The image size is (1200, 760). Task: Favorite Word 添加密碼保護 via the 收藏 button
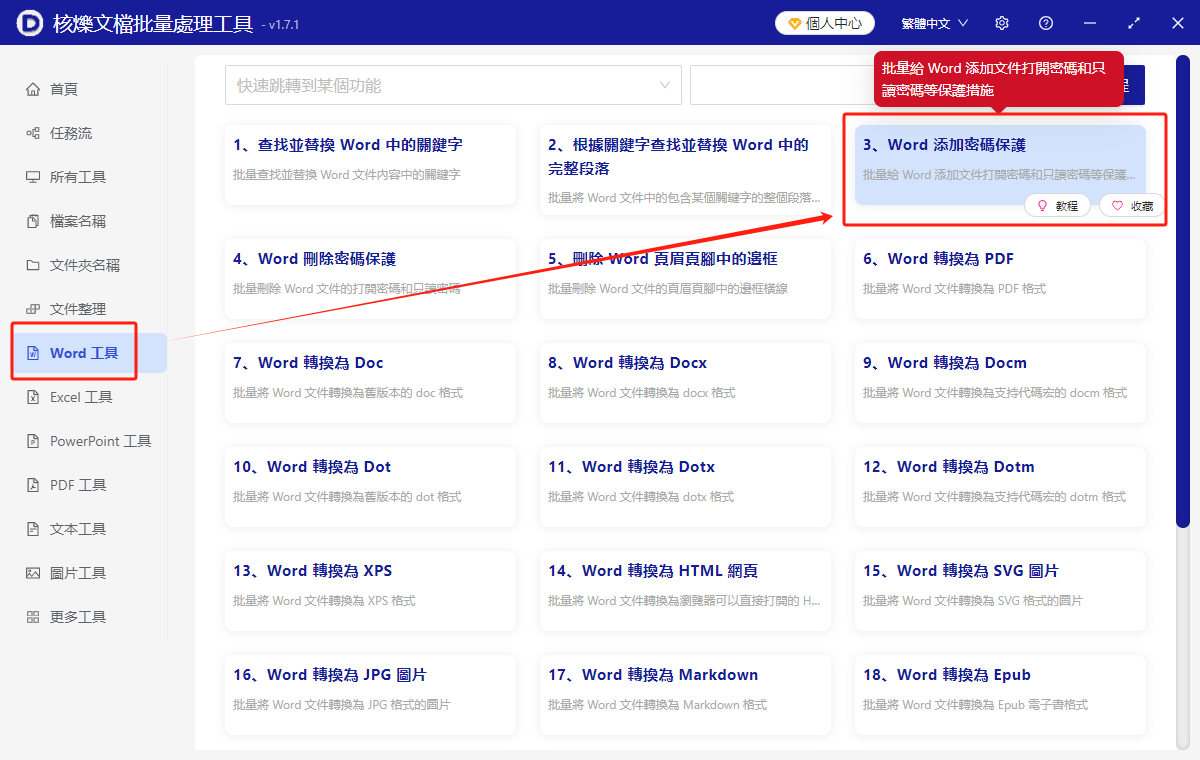point(1131,205)
